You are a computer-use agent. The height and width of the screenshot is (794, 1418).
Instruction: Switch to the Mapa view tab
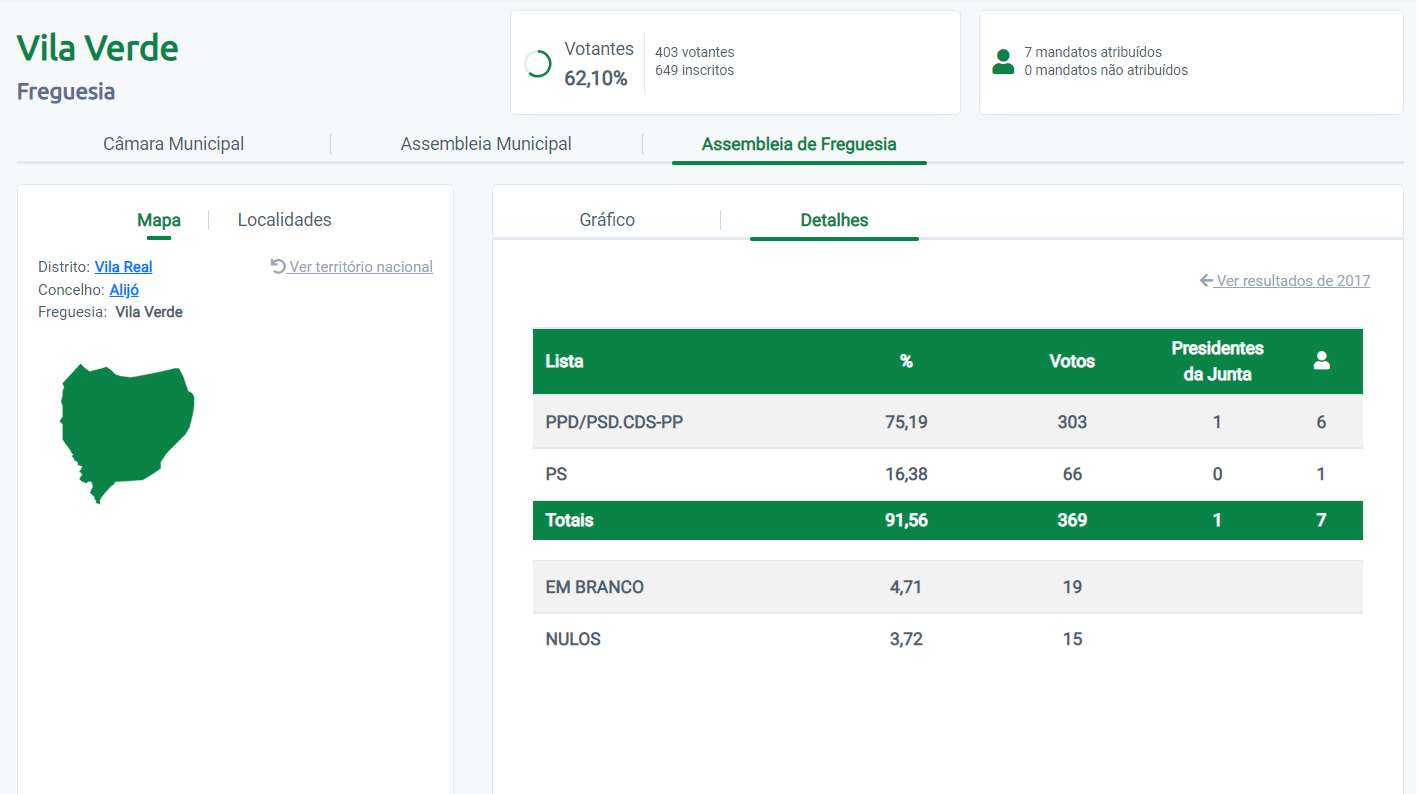(159, 220)
